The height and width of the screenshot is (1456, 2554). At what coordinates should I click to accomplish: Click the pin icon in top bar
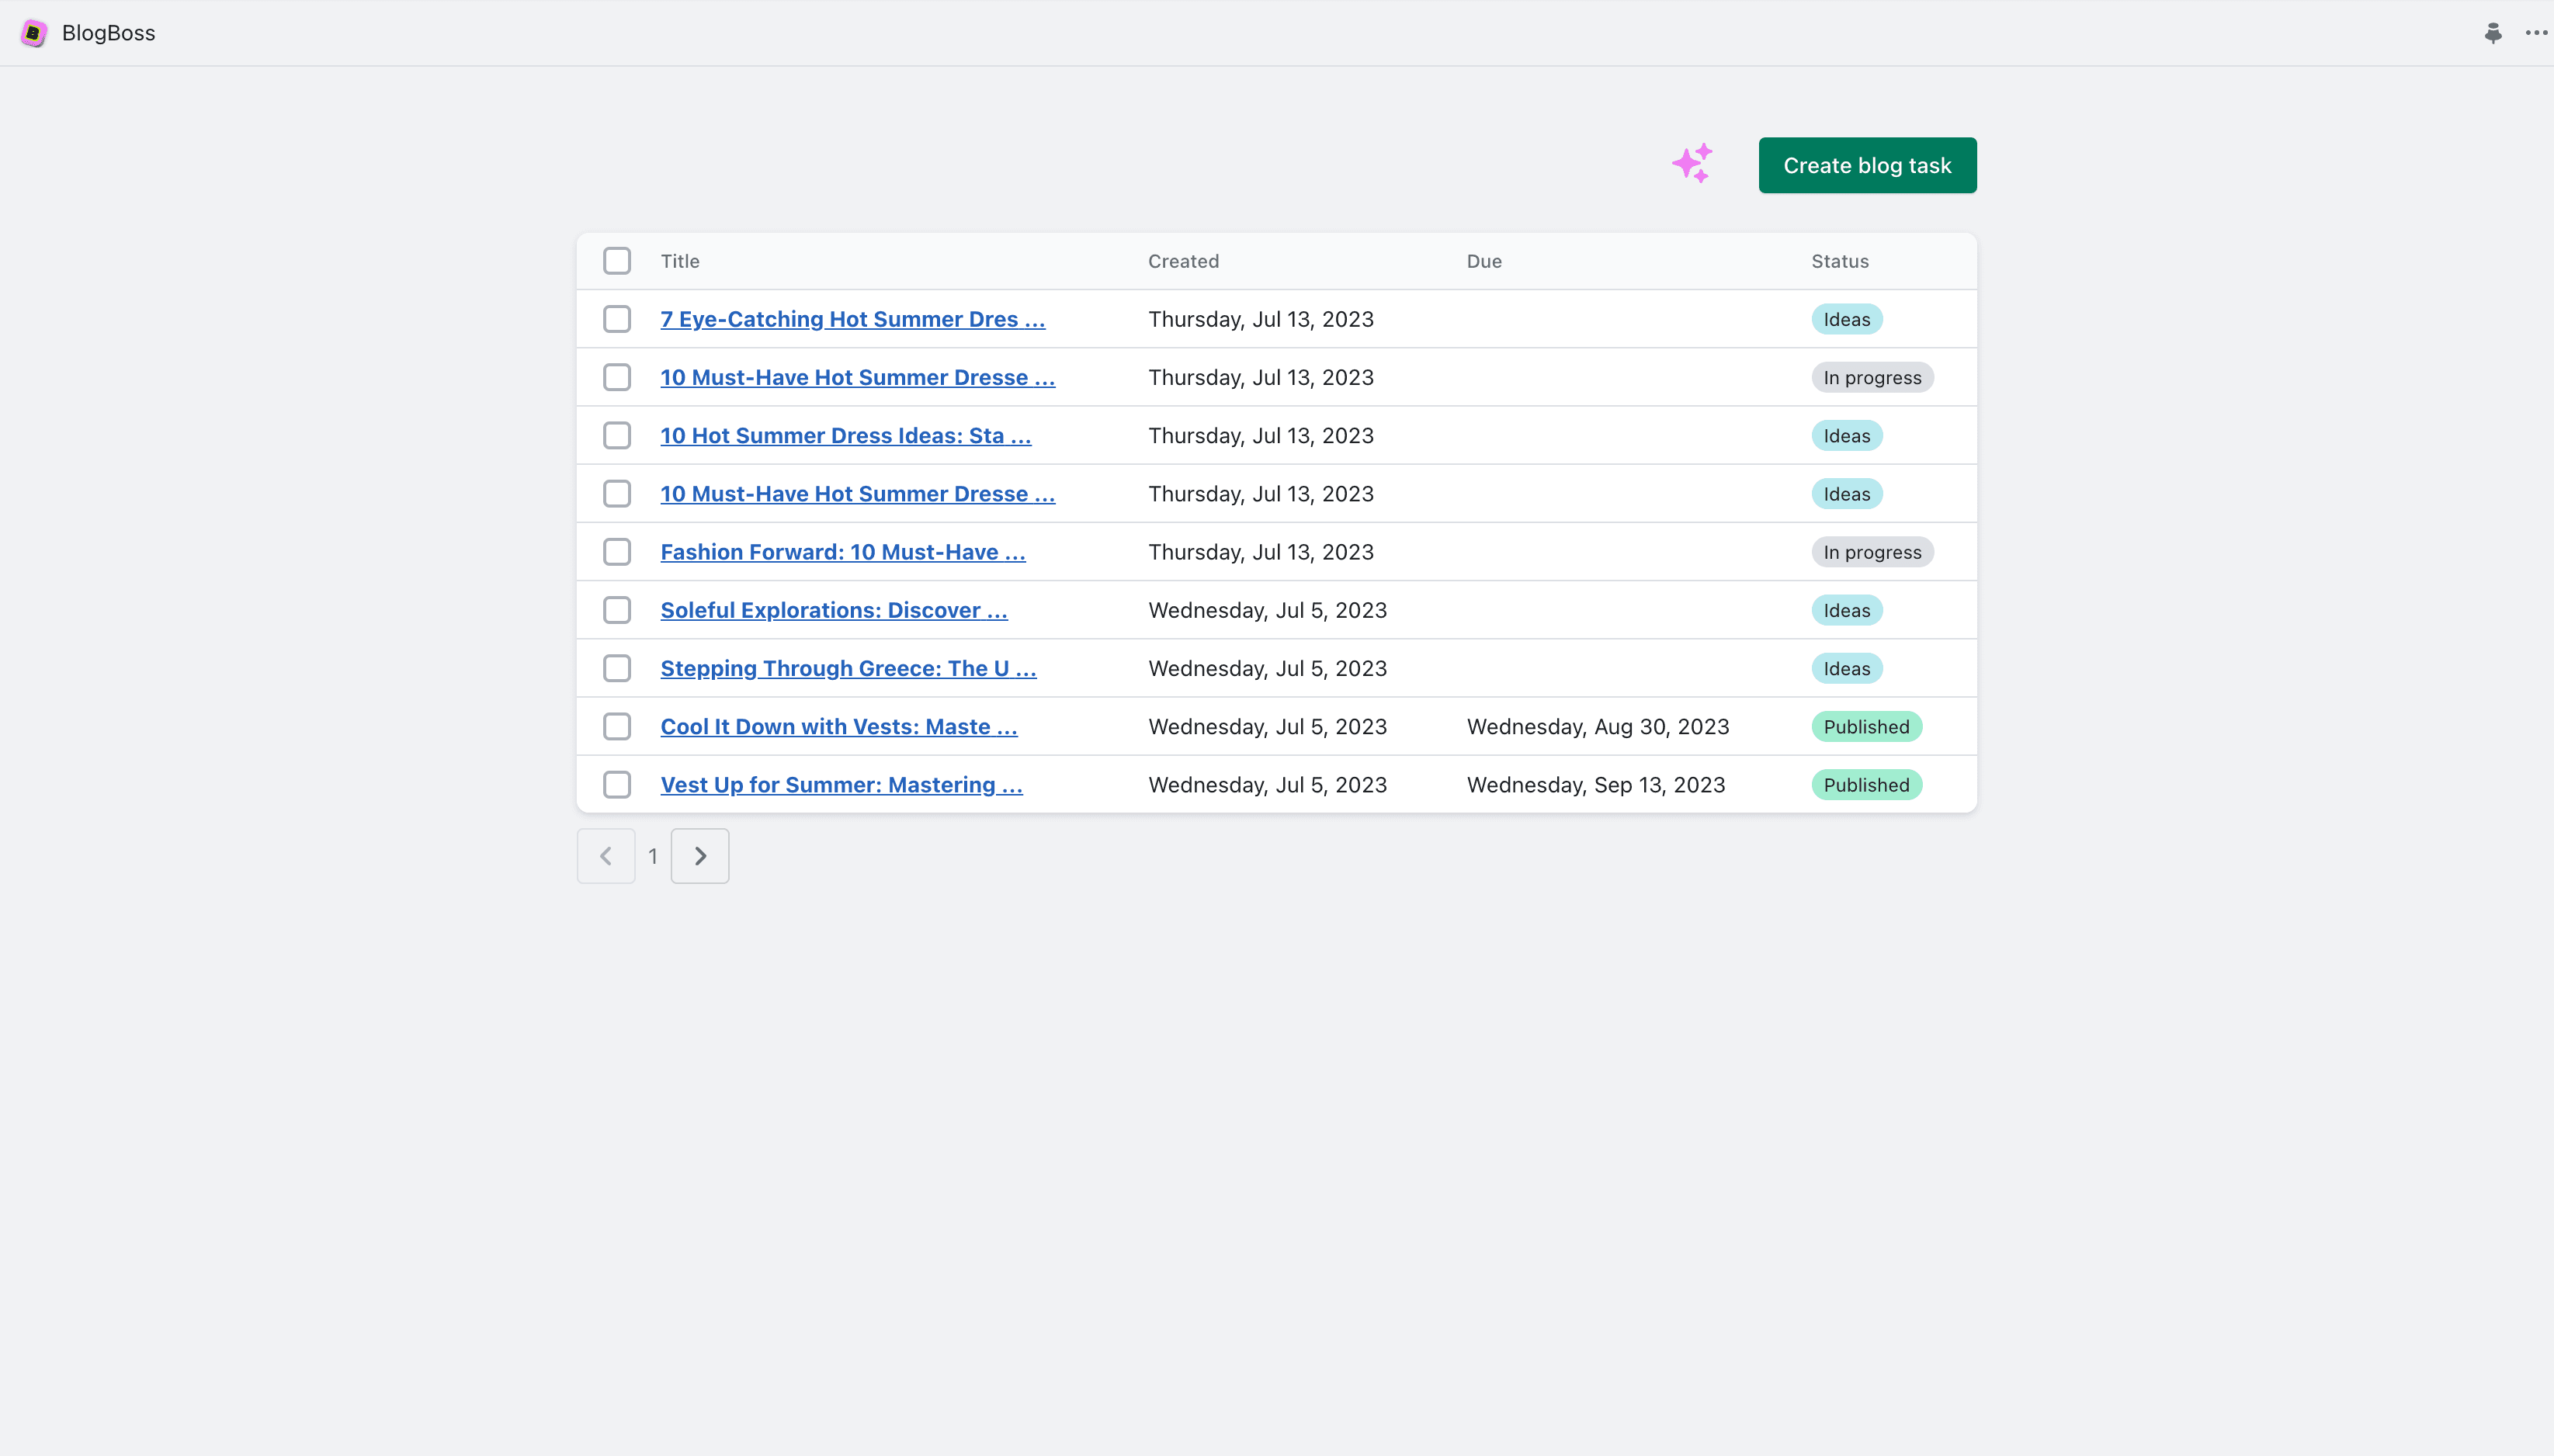[2493, 33]
